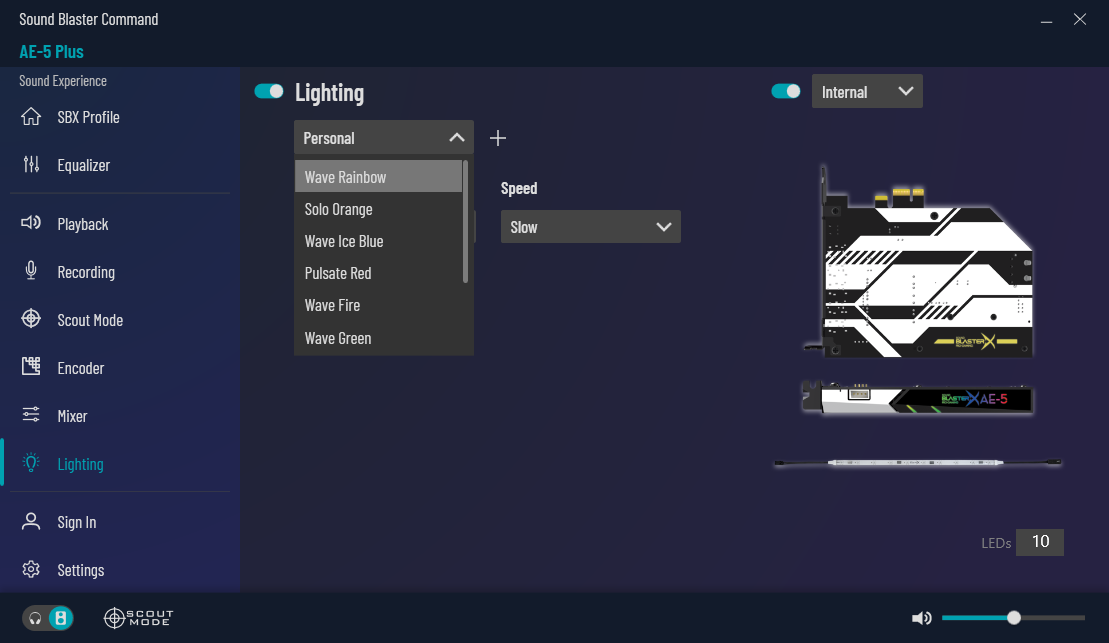1109x643 pixels.
Task: Click the AE-5 card side-view image
Action: (x=917, y=398)
